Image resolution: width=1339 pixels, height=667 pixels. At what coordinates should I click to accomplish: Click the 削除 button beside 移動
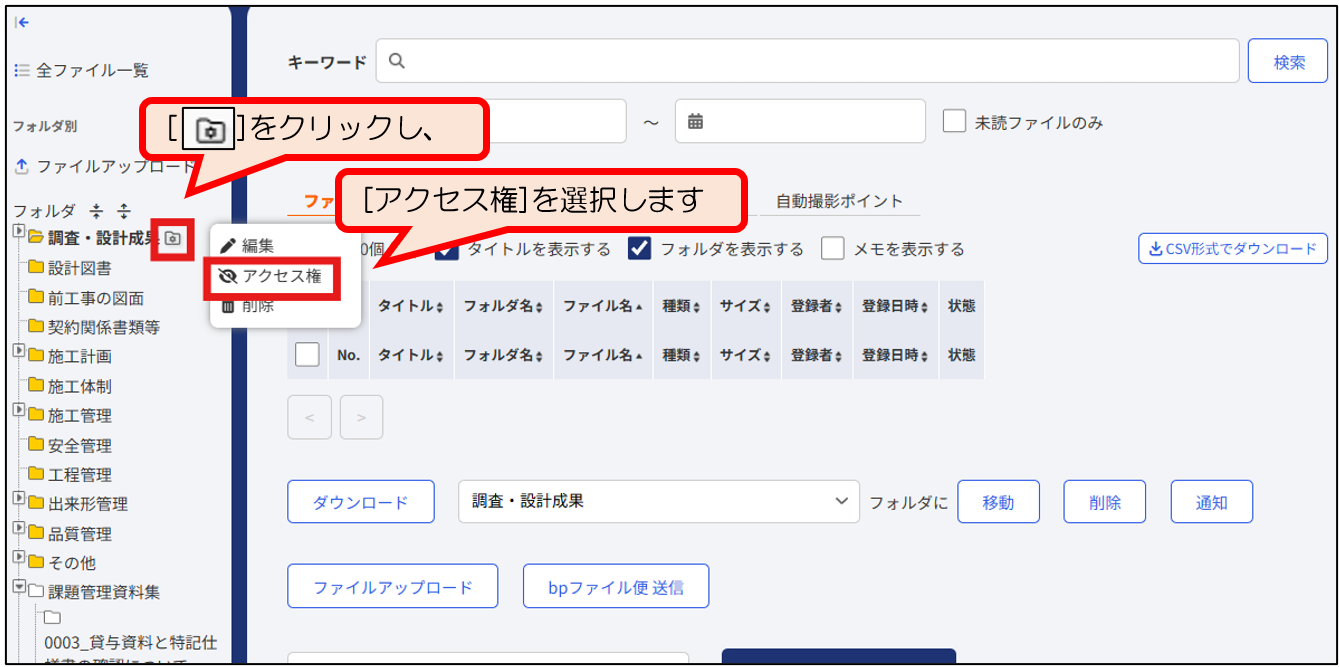[1105, 502]
